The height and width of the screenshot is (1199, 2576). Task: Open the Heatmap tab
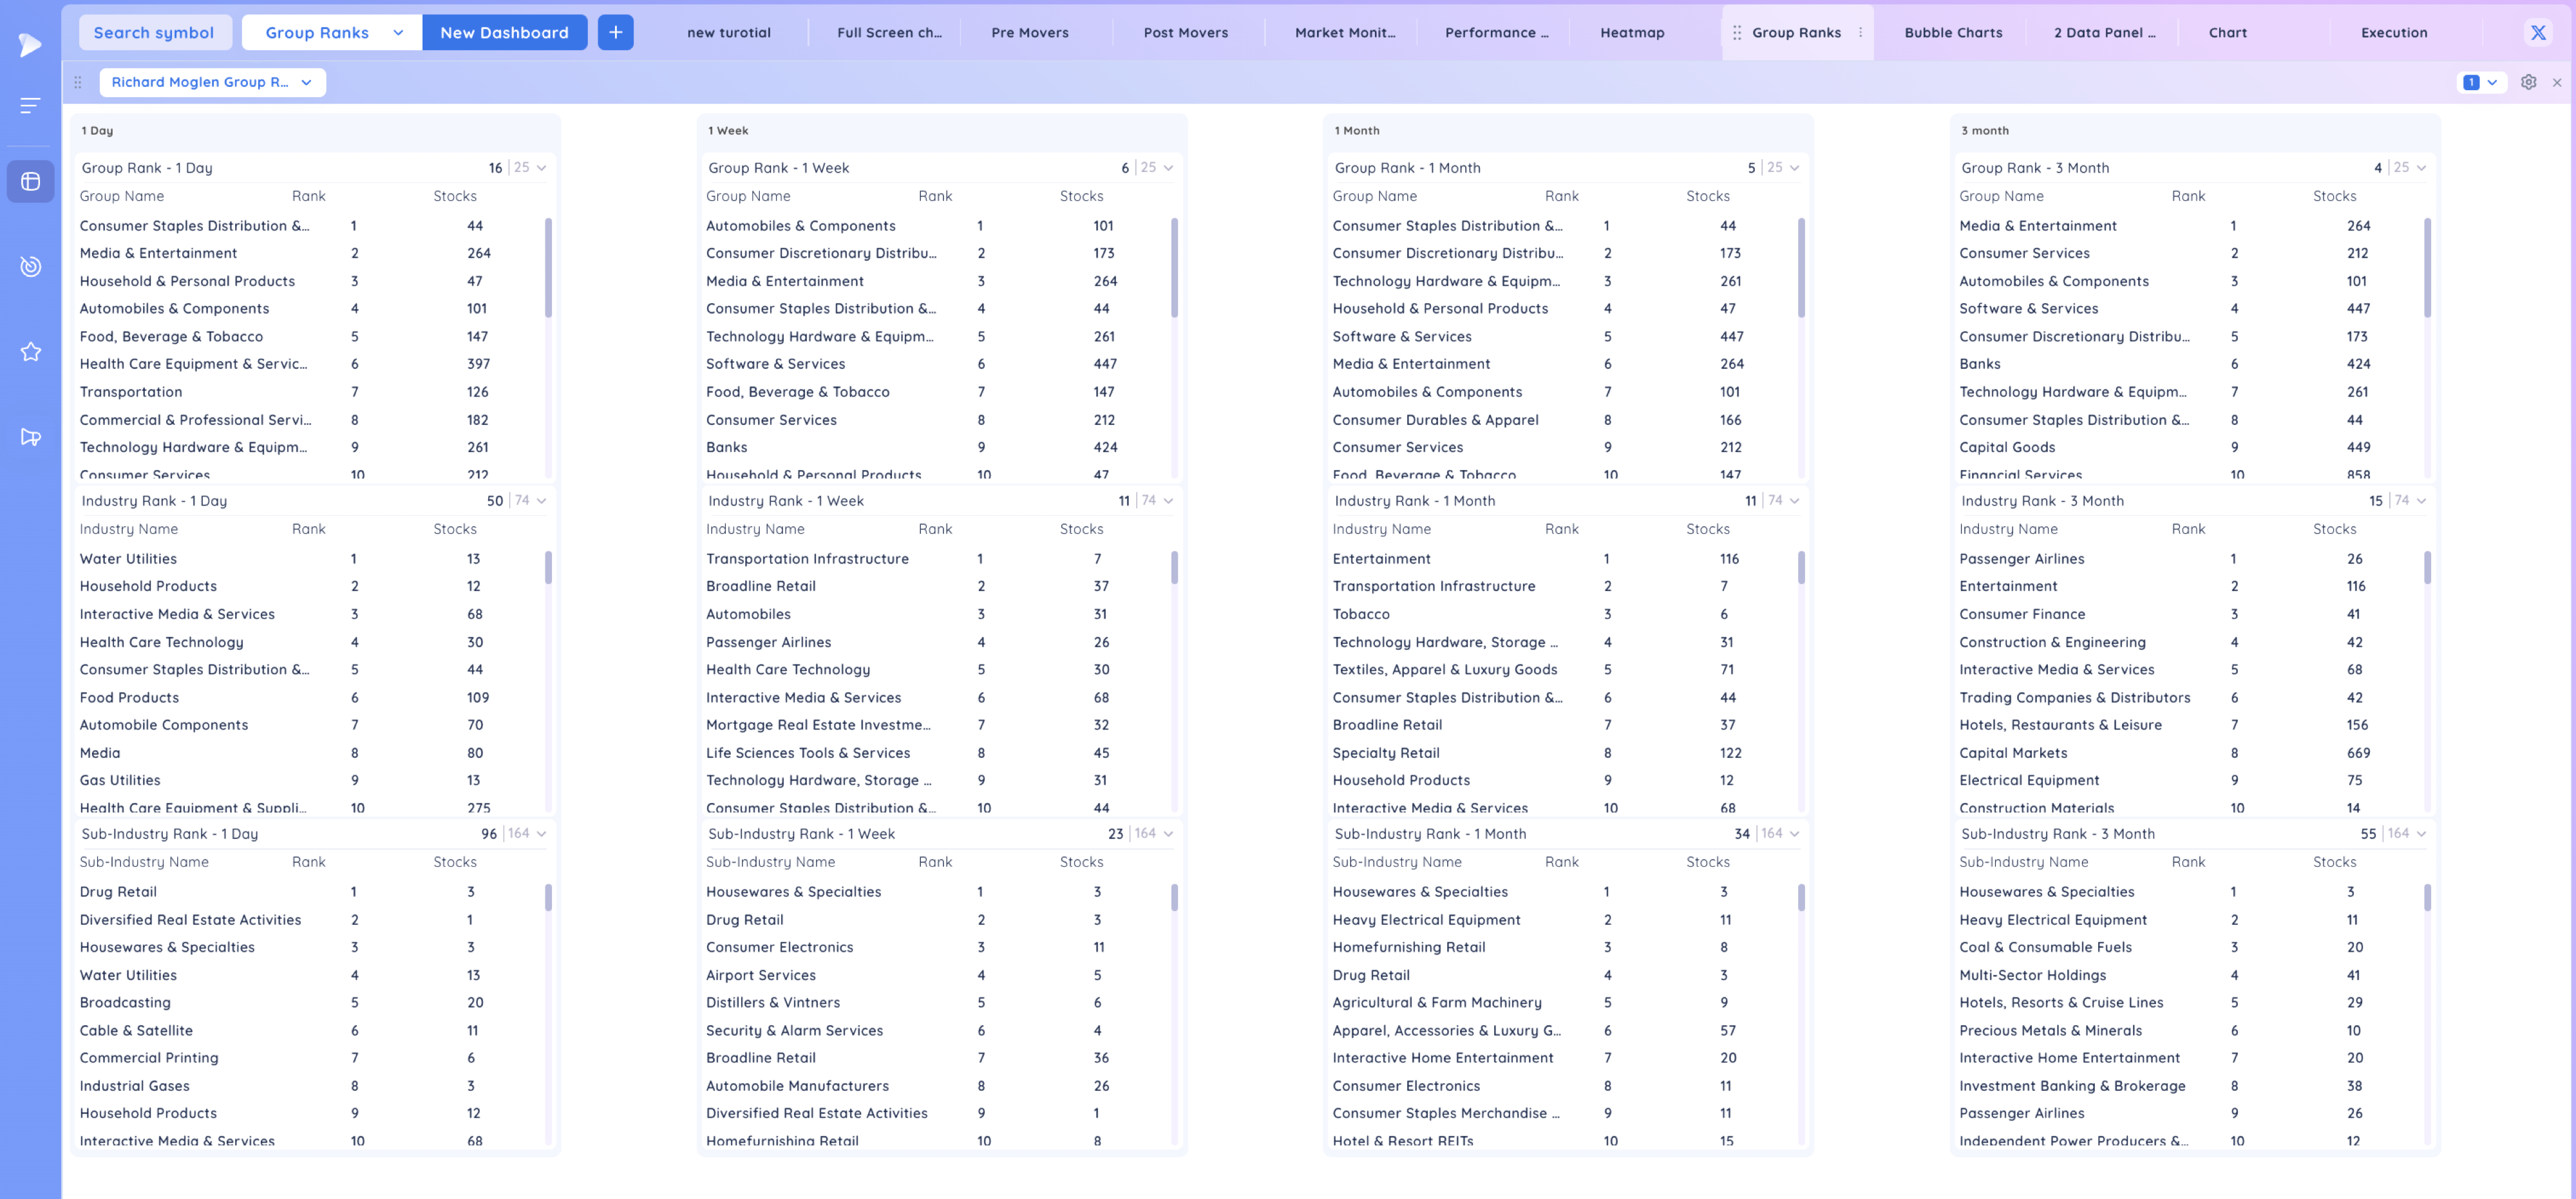(x=1632, y=32)
